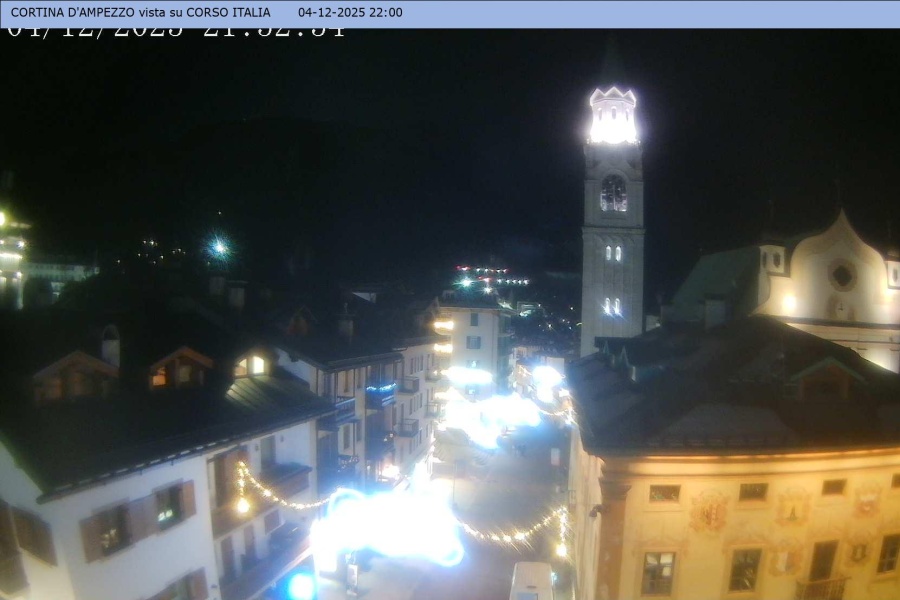Click the blue-lit balcony on the street
The height and width of the screenshot is (600, 900).
tap(380, 393)
